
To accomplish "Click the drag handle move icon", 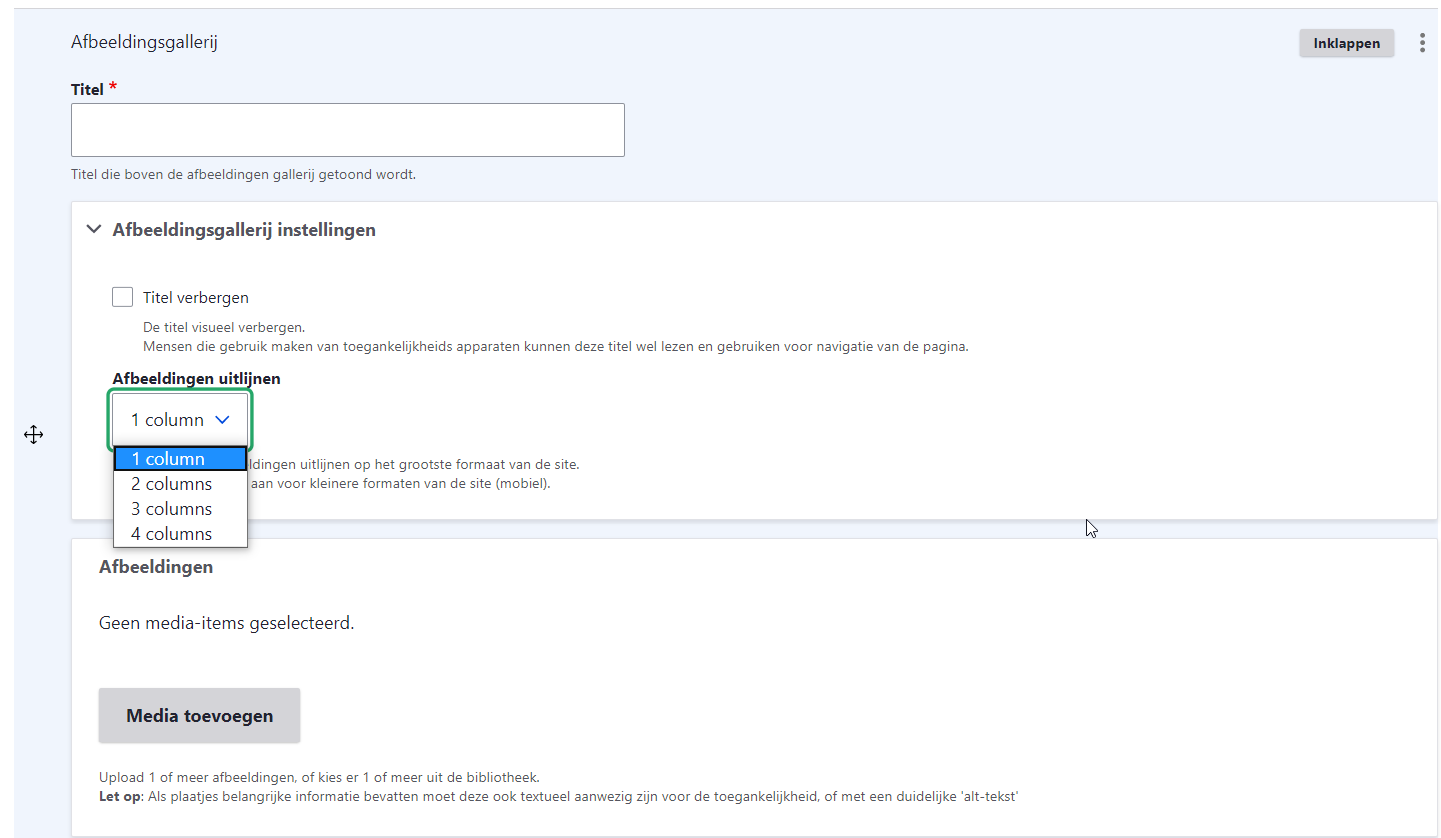I will coord(34,435).
